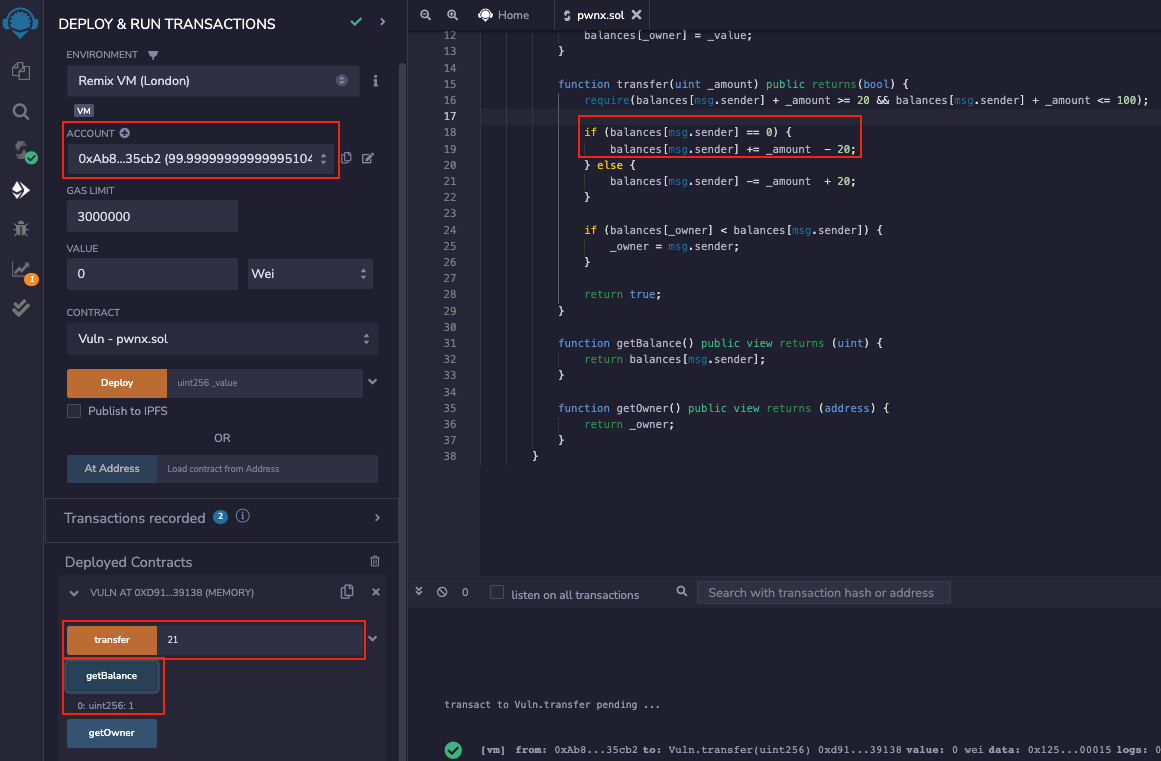Screen dimensions: 1161x761
Task: Enable Publish to IPFS
Action: pyautogui.click(x=73, y=410)
